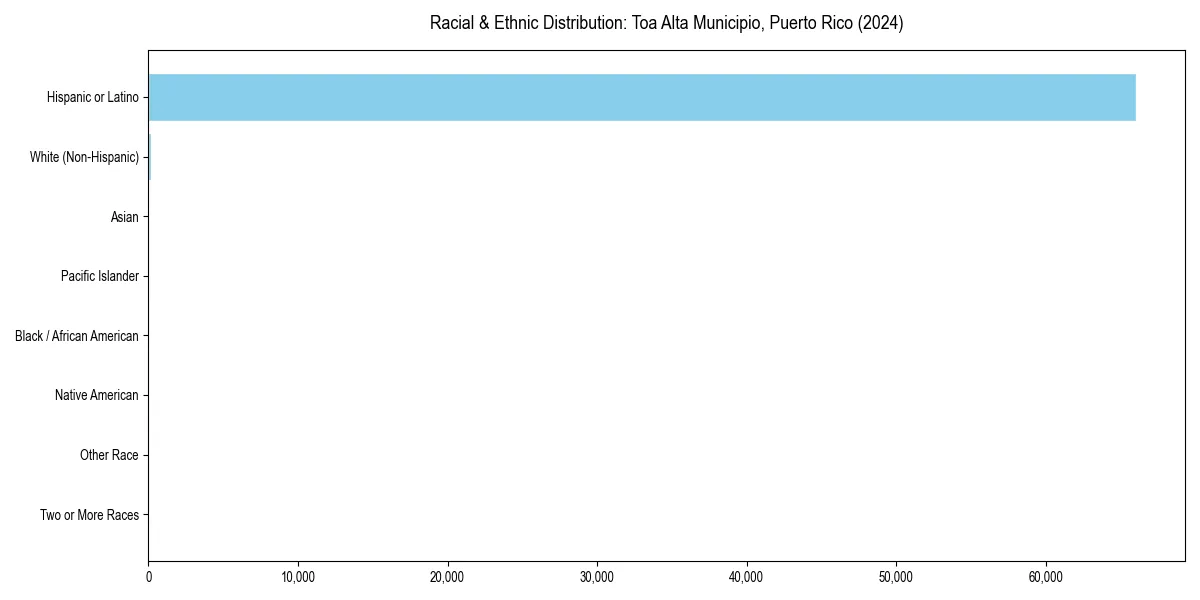This screenshot has width=1200, height=600.
Task: Select the 10,000 axis tick label
Action: click(x=298, y=577)
